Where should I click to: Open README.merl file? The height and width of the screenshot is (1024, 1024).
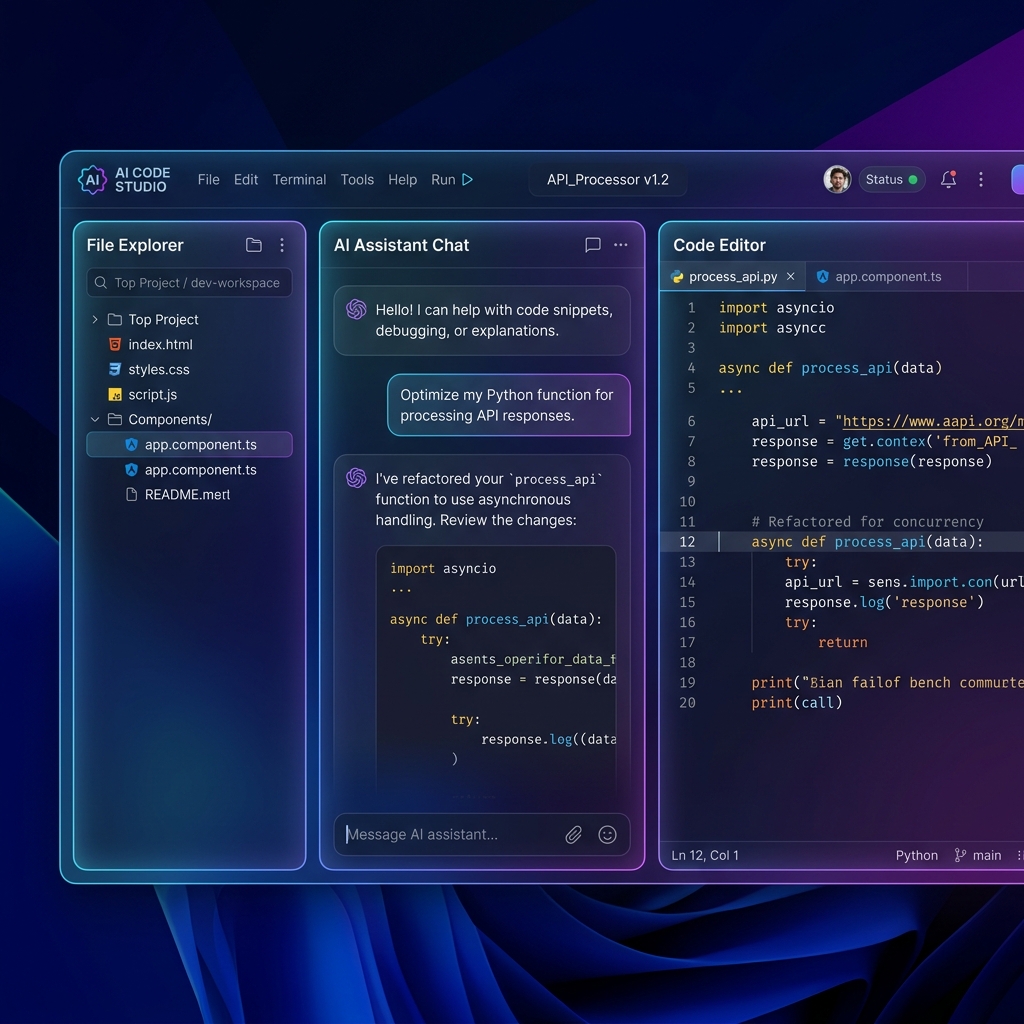[x=187, y=495]
